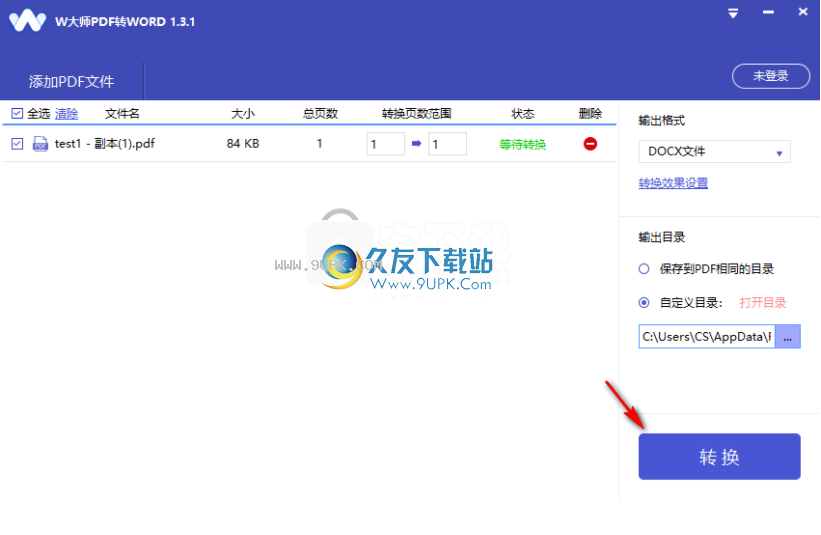Delete test1 file with red remove icon
The height and width of the screenshot is (535, 821).
tap(590, 143)
